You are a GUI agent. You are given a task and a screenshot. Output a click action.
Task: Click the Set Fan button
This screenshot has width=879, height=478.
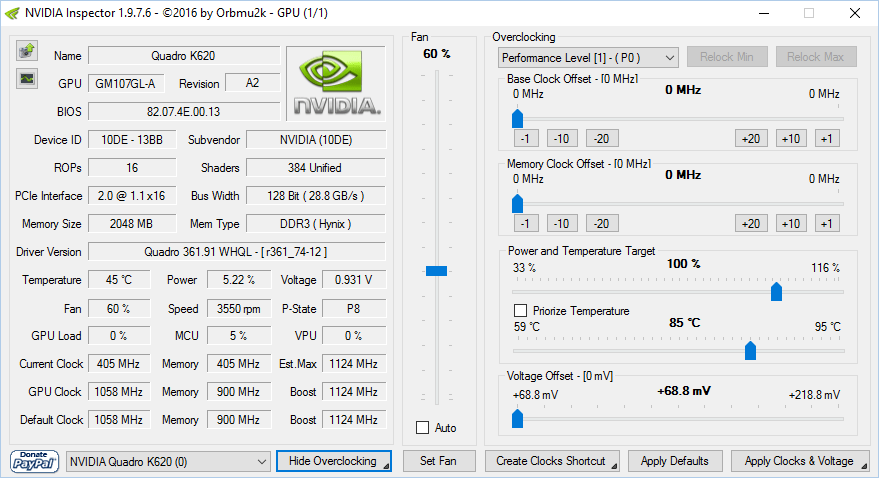pyautogui.click(x=438, y=461)
